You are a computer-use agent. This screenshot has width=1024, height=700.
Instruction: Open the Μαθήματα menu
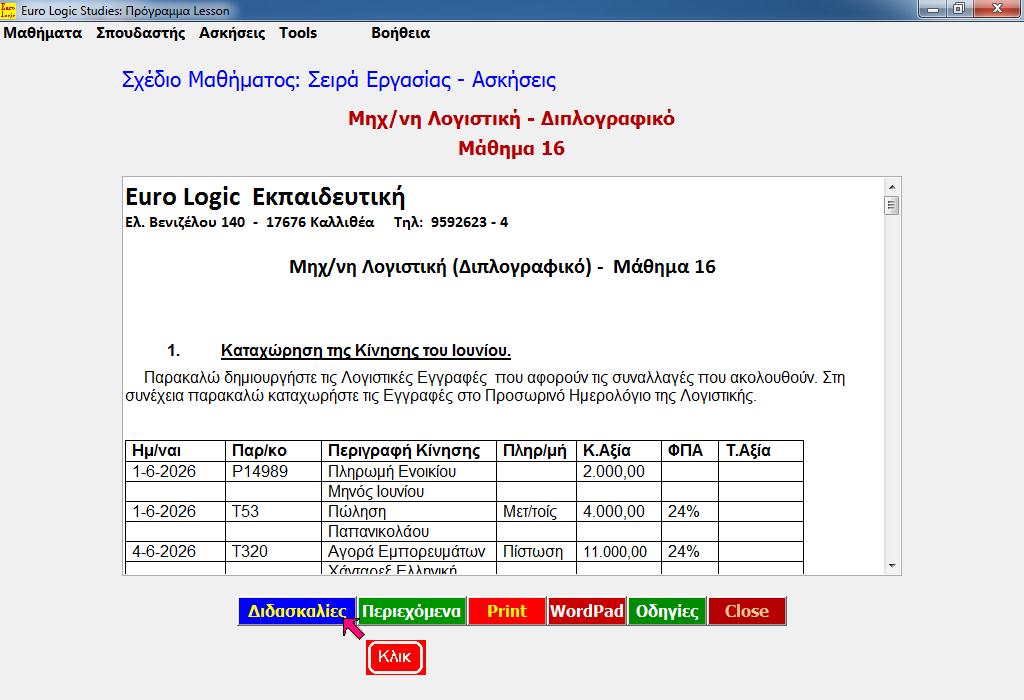(43, 33)
